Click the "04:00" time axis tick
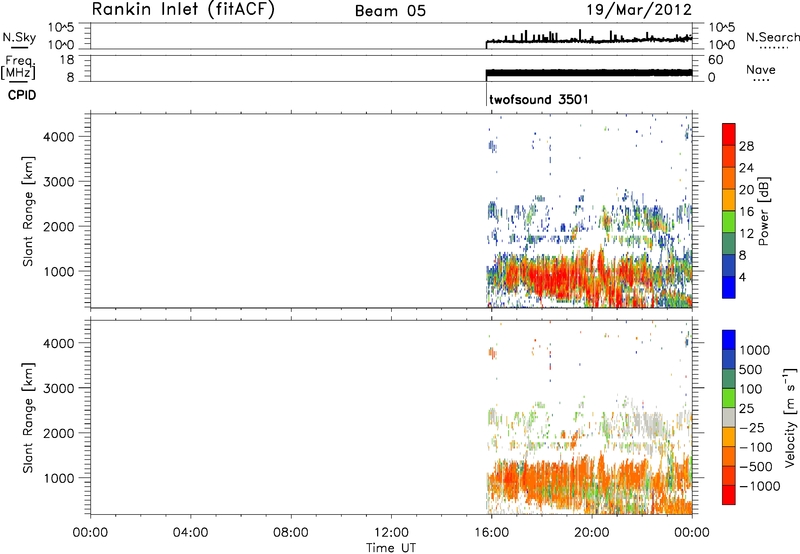 click(x=191, y=533)
